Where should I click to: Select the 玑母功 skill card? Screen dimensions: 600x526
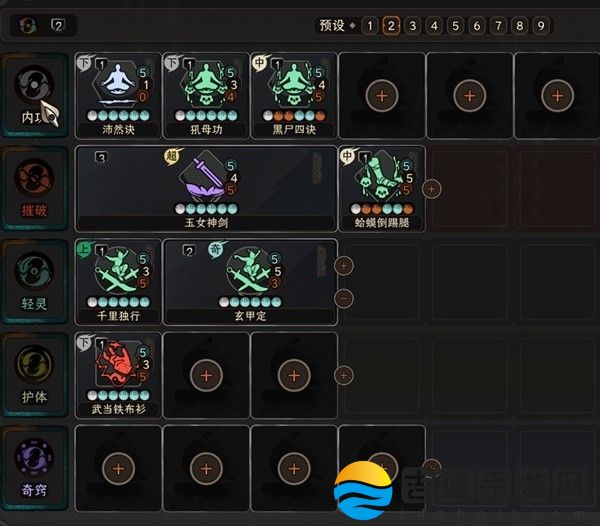(206, 96)
